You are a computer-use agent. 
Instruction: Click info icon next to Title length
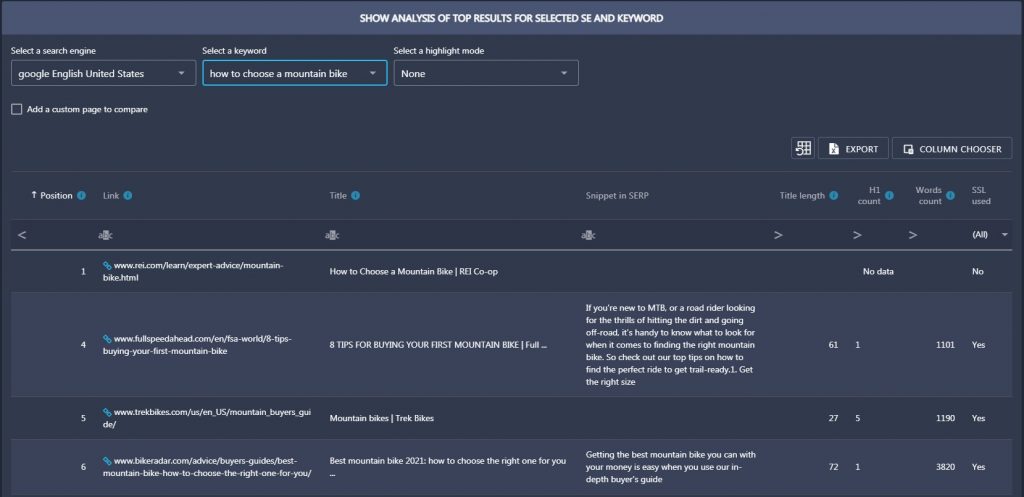point(834,195)
